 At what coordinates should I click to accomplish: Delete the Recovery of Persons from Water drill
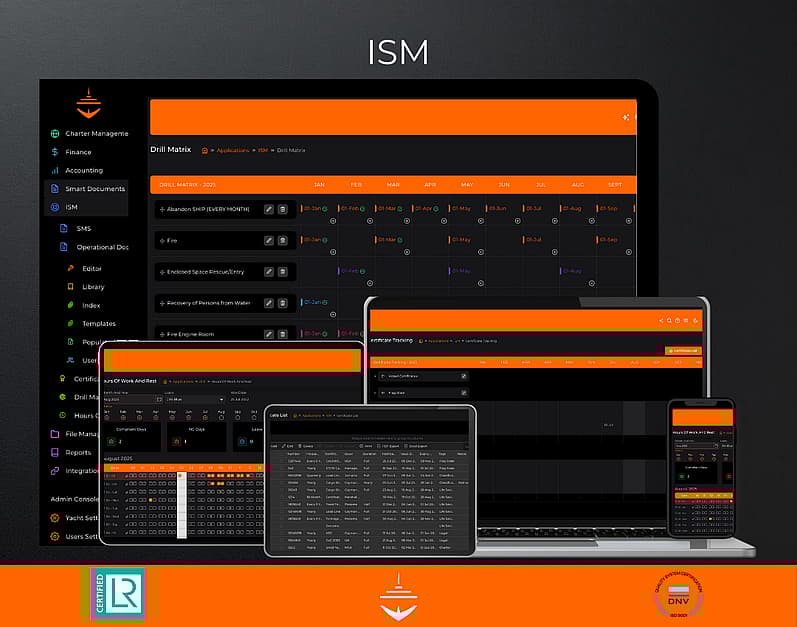tap(283, 303)
